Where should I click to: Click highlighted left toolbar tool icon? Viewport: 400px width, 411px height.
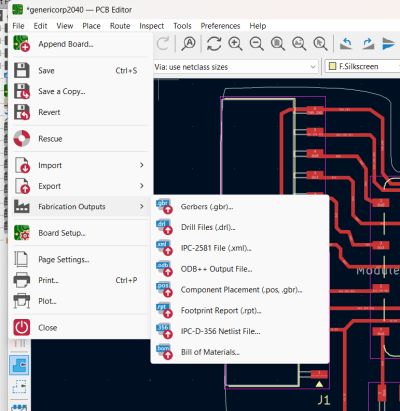tap(19, 365)
